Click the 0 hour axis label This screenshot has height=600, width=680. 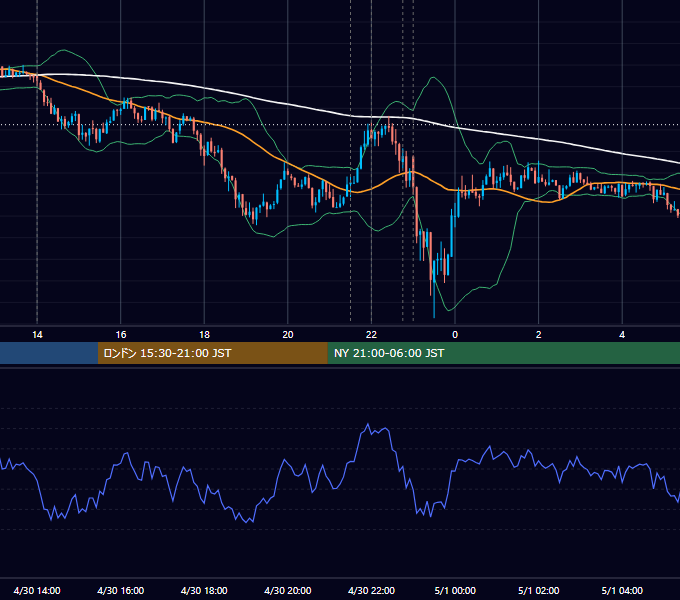(455, 335)
